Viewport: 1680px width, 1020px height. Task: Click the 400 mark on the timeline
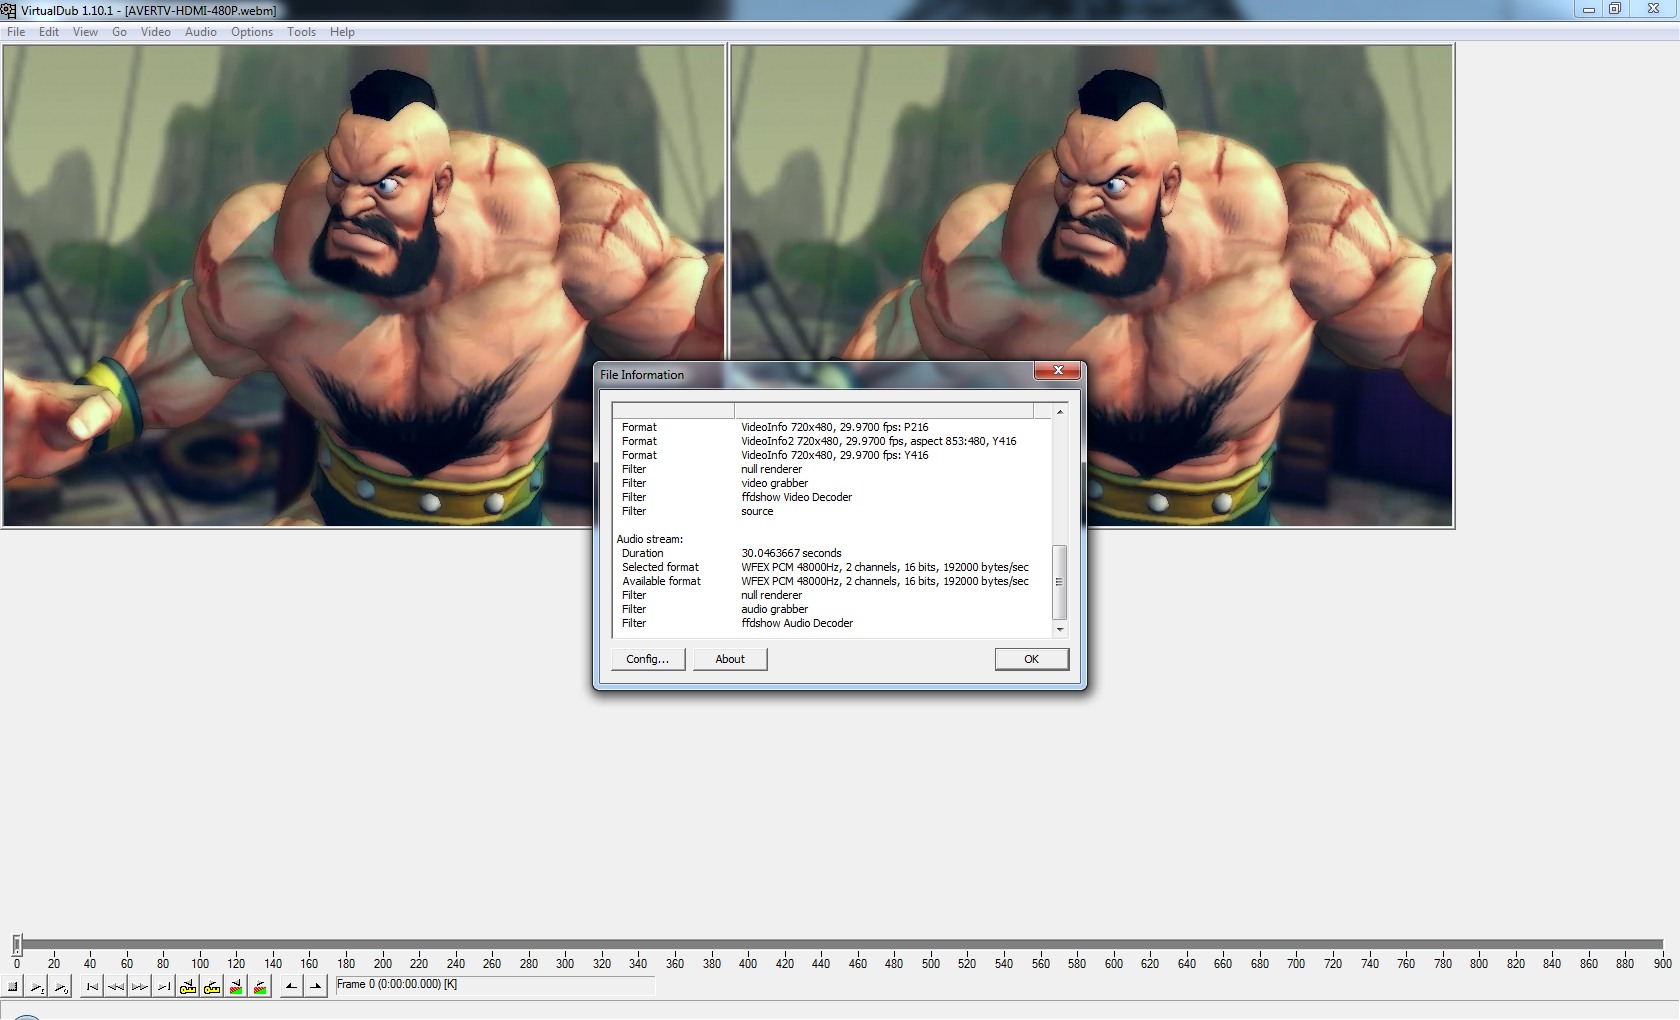pyautogui.click(x=748, y=964)
